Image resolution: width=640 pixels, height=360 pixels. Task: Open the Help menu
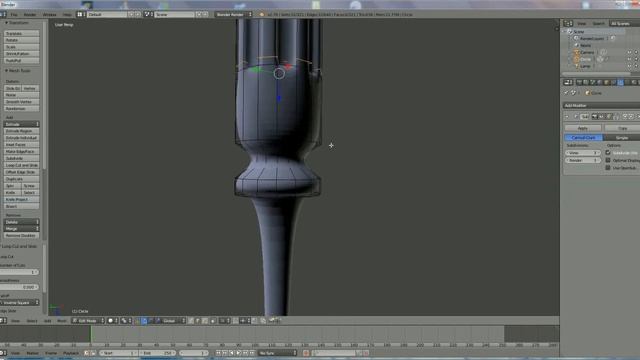pos(67,14)
